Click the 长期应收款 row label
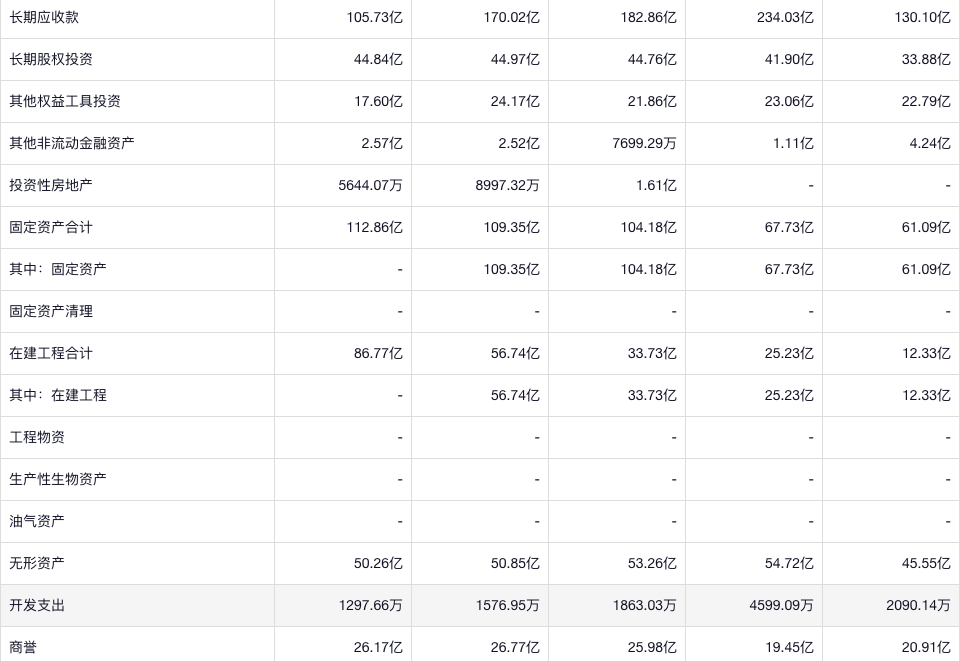This screenshot has width=960, height=661. pyautogui.click(x=44, y=17)
